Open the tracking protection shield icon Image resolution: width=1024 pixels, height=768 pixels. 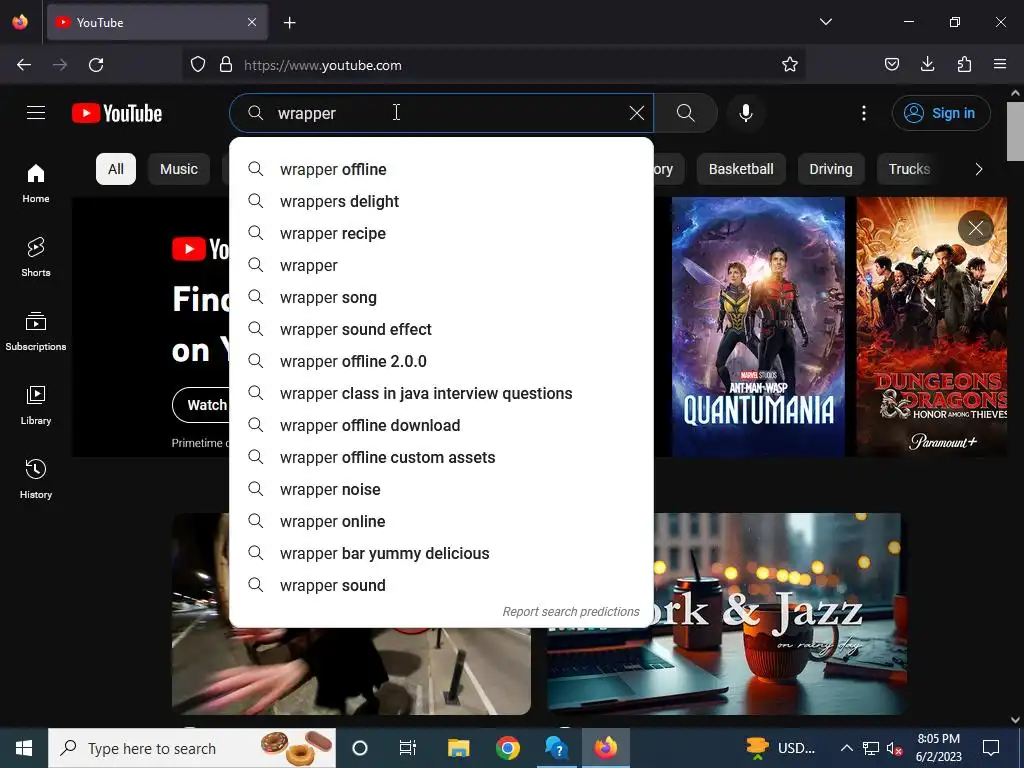[198, 65]
